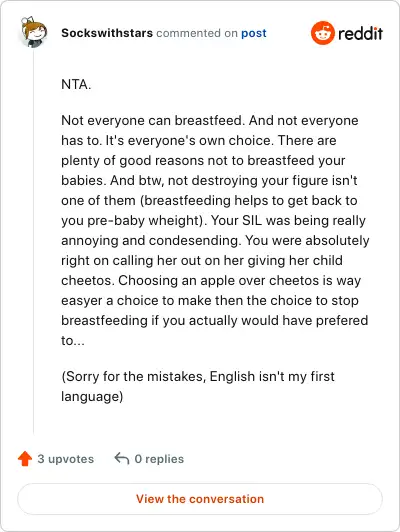The height and width of the screenshot is (532, 400).
Task: Click the '3 upvotes' count text
Action: pyautogui.click(x=65, y=459)
